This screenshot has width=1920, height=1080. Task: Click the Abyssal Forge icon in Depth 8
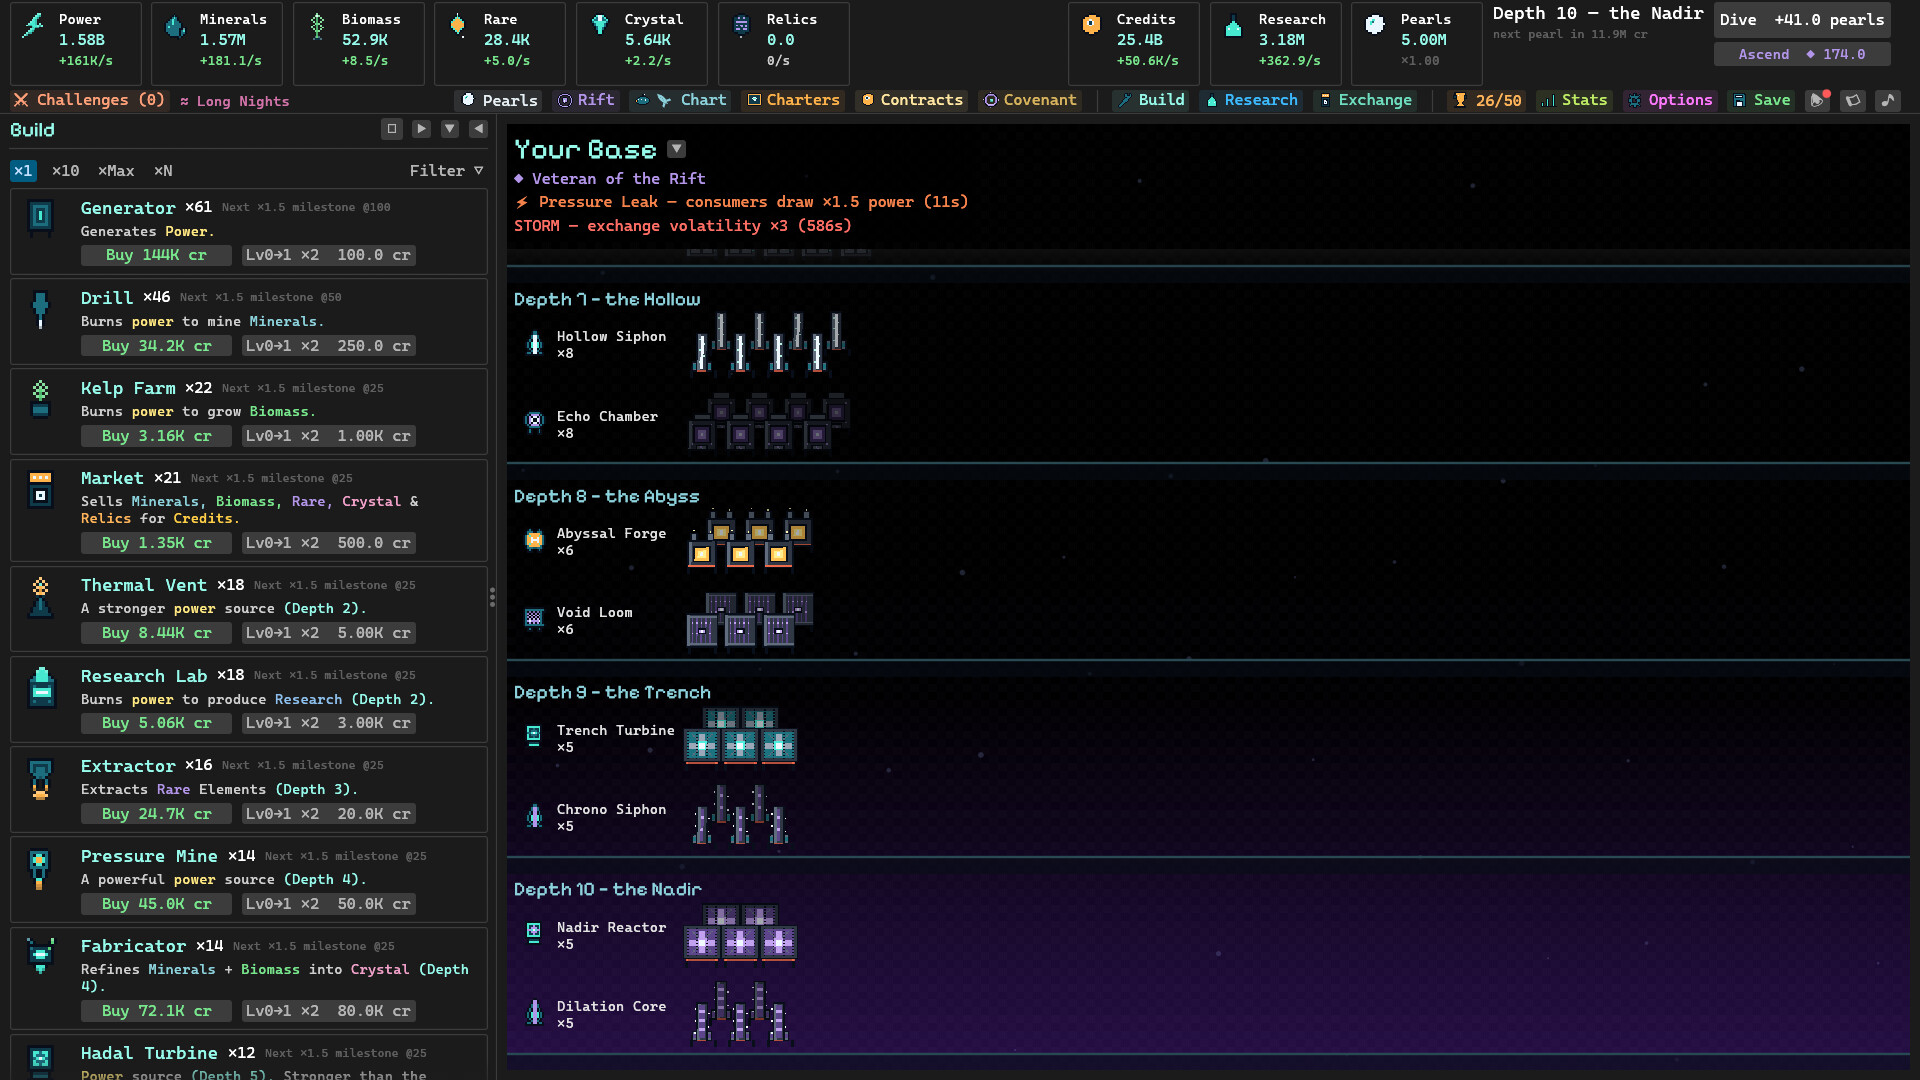tap(534, 540)
